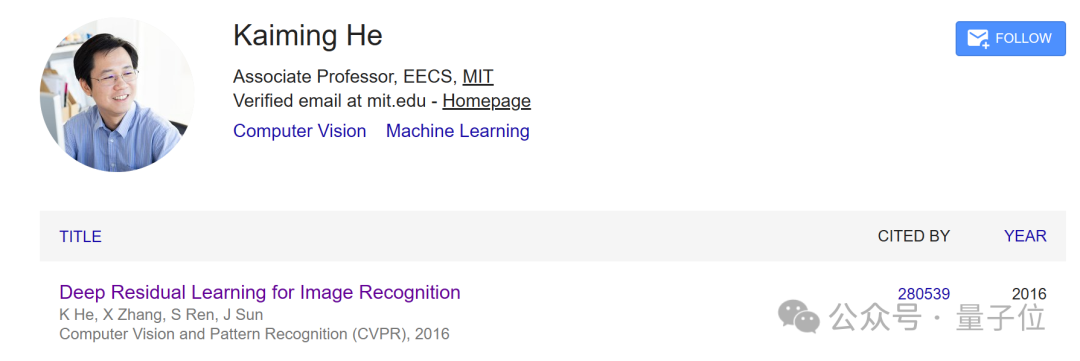Sort publications by TITLE column header

(81, 236)
